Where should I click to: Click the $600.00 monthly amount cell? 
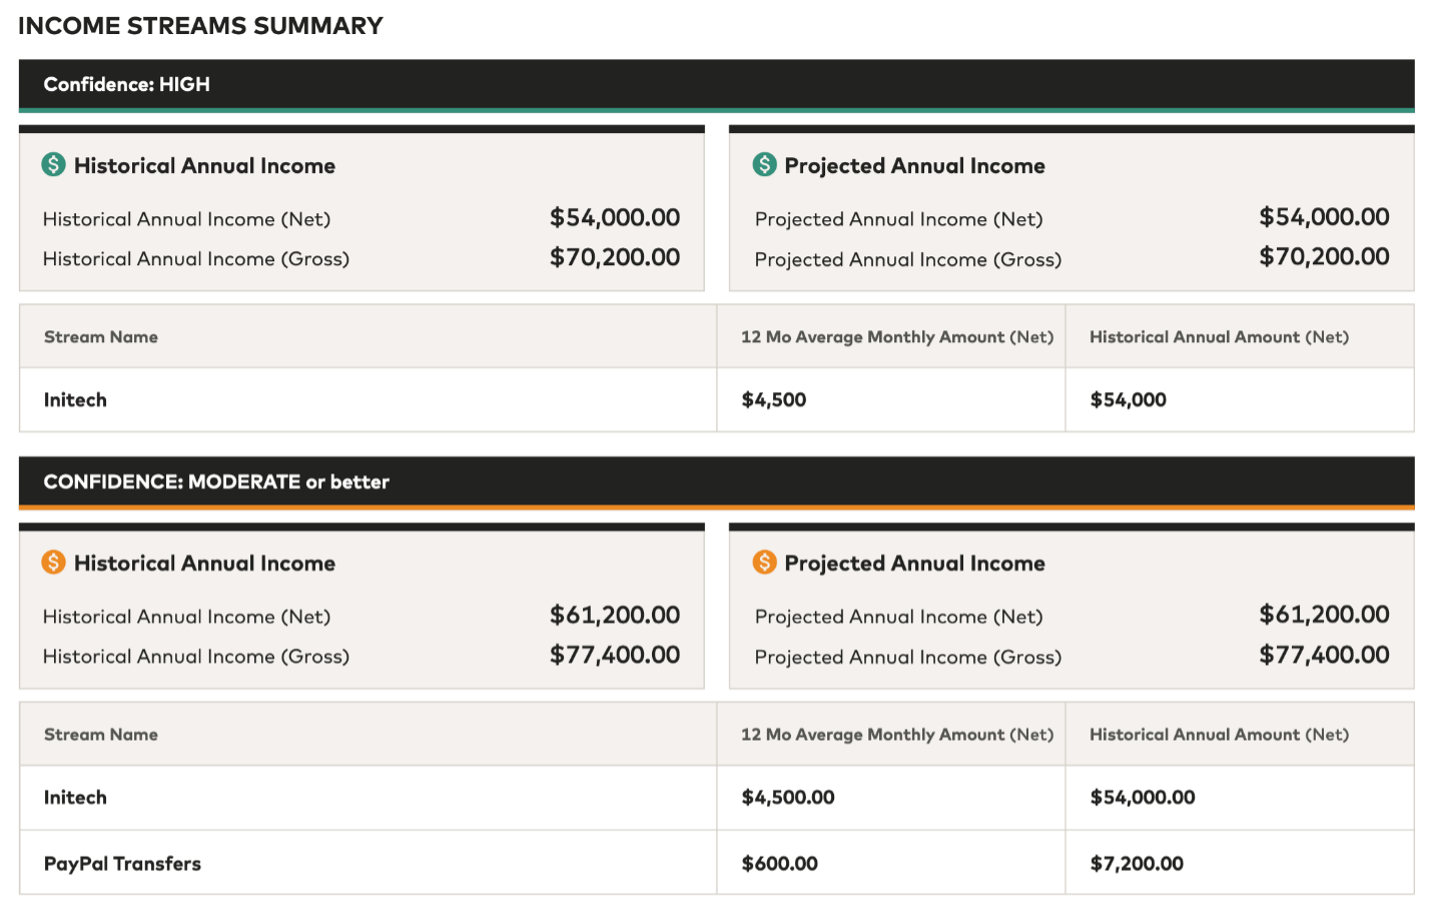pyautogui.click(x=779, y=863)
